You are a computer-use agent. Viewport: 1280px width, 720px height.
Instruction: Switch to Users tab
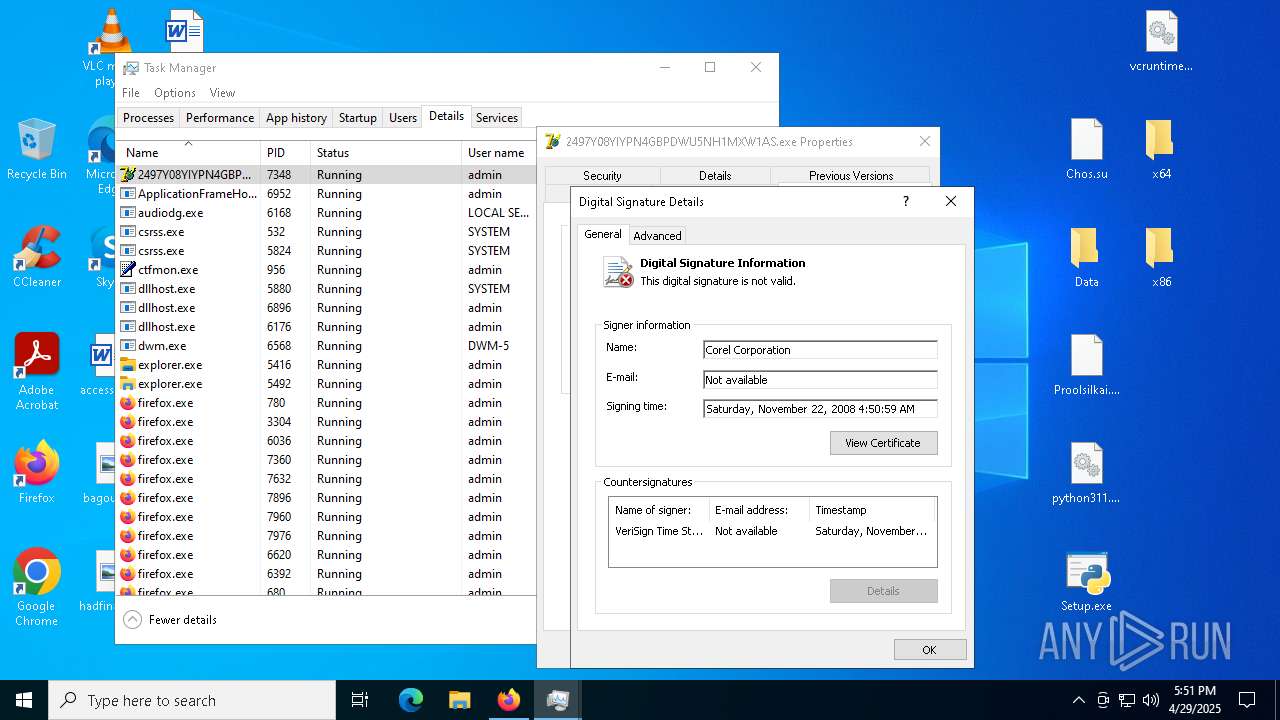pos(403,118)
